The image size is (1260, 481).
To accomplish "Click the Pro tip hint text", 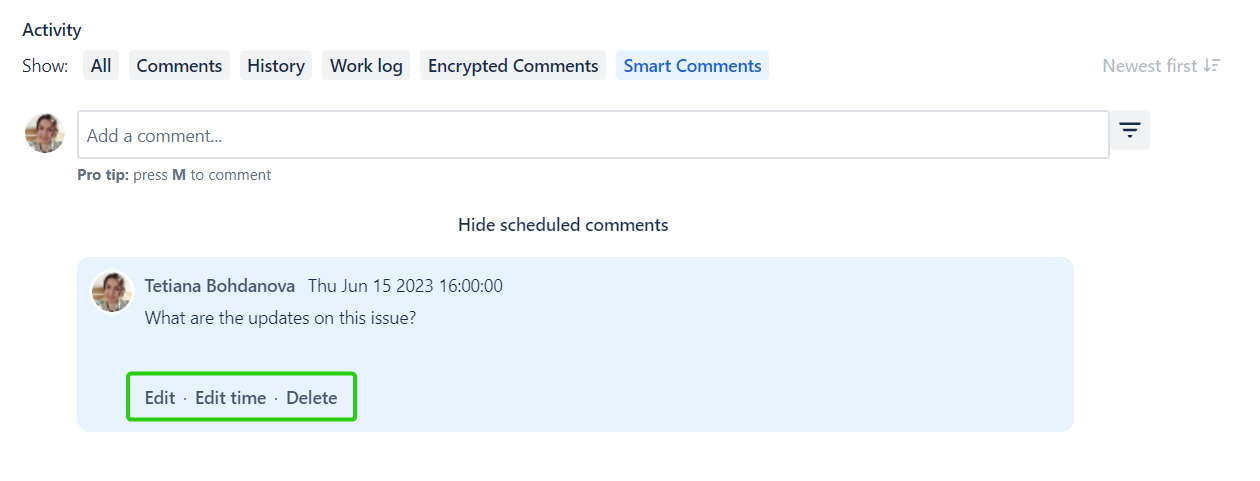I will click(174, 175).
